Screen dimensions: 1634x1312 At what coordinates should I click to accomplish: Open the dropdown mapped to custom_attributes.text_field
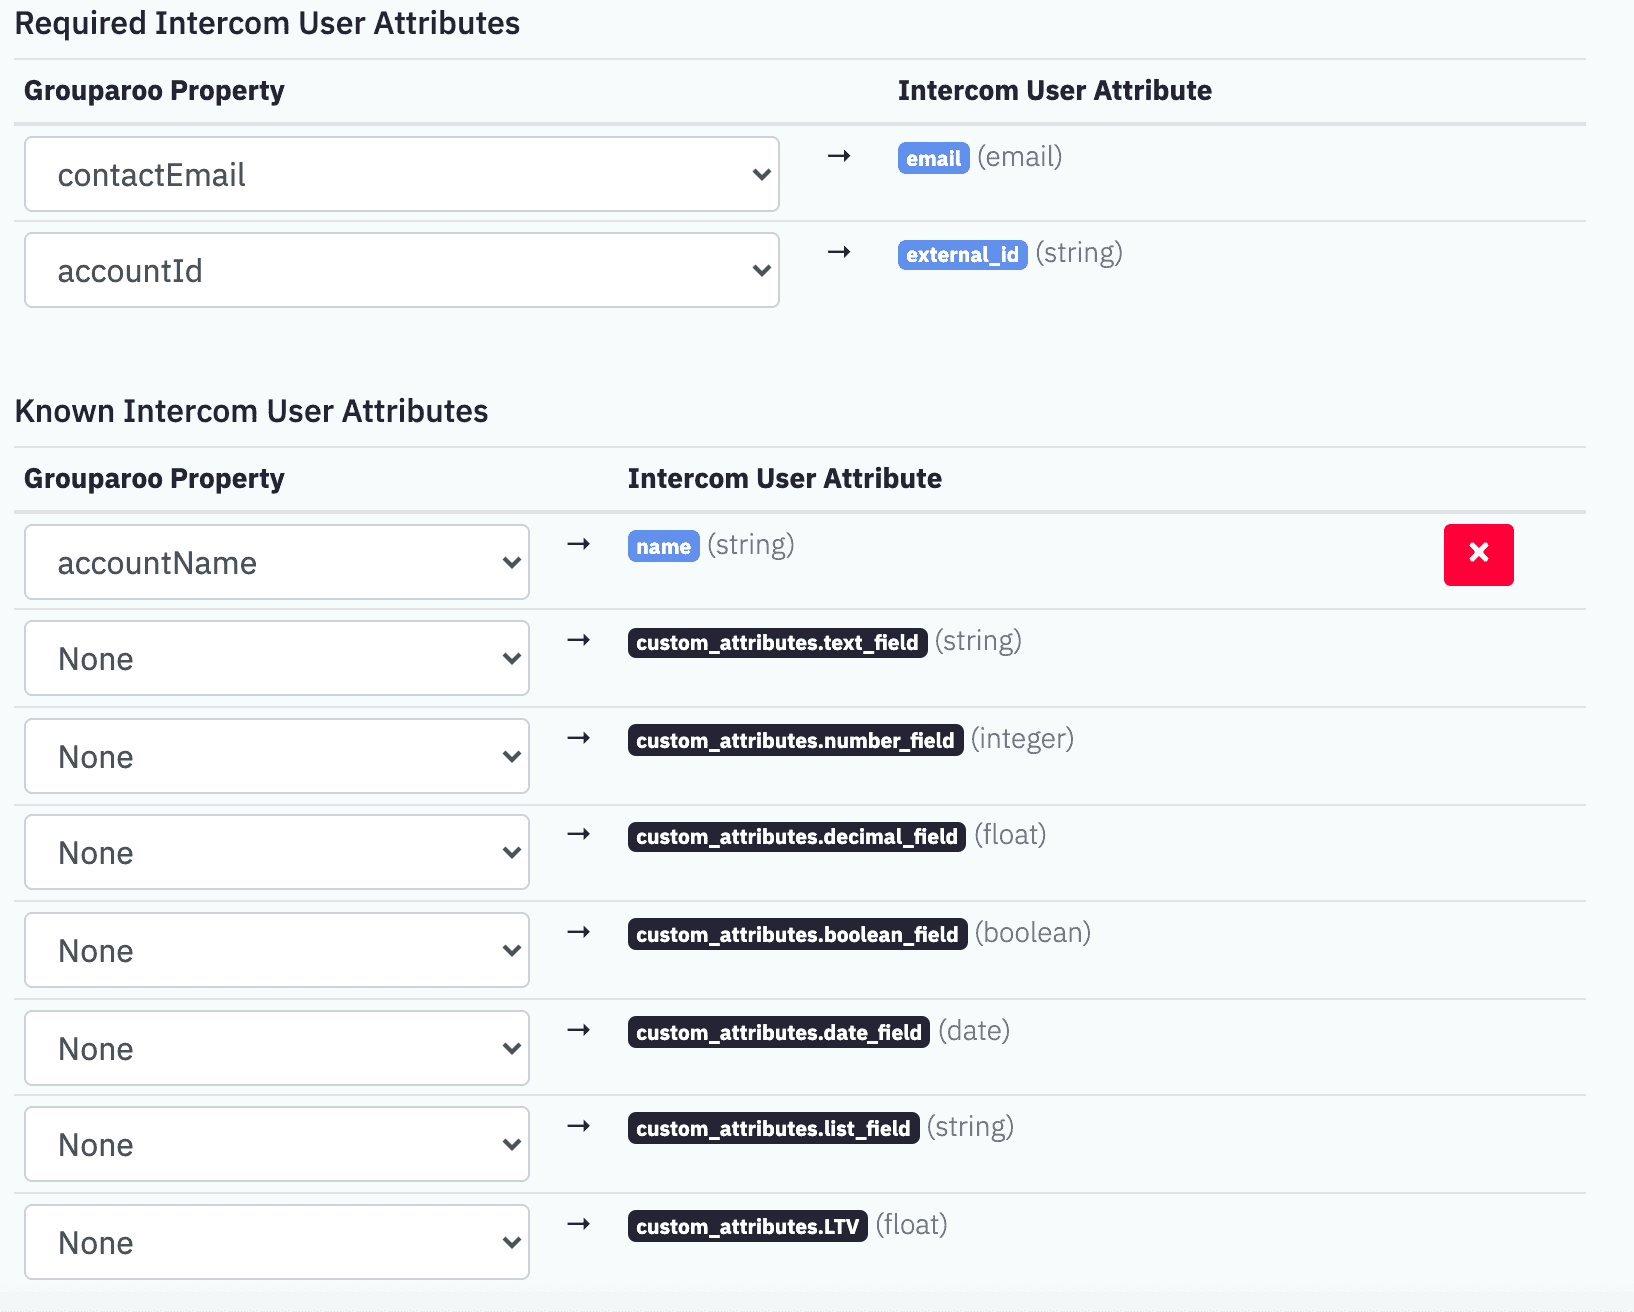pyautogui.click(x=277, y=658)
